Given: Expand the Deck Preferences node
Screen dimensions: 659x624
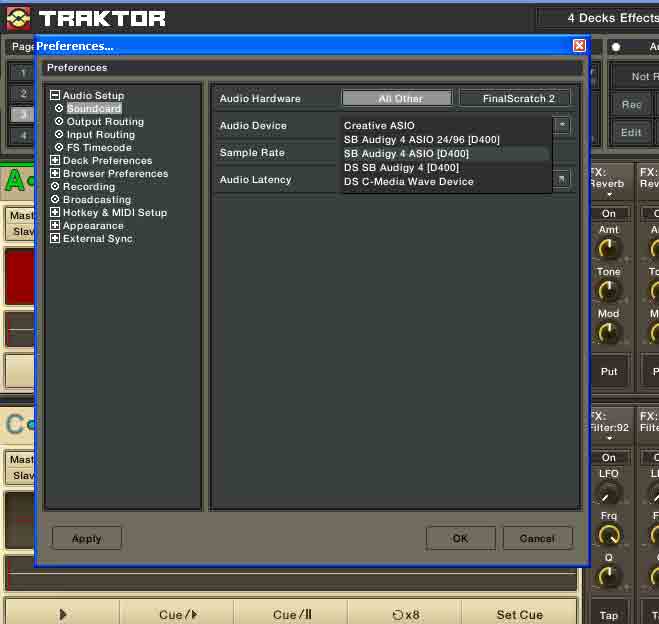Looking at the screenshot, I should coord(55,160).
